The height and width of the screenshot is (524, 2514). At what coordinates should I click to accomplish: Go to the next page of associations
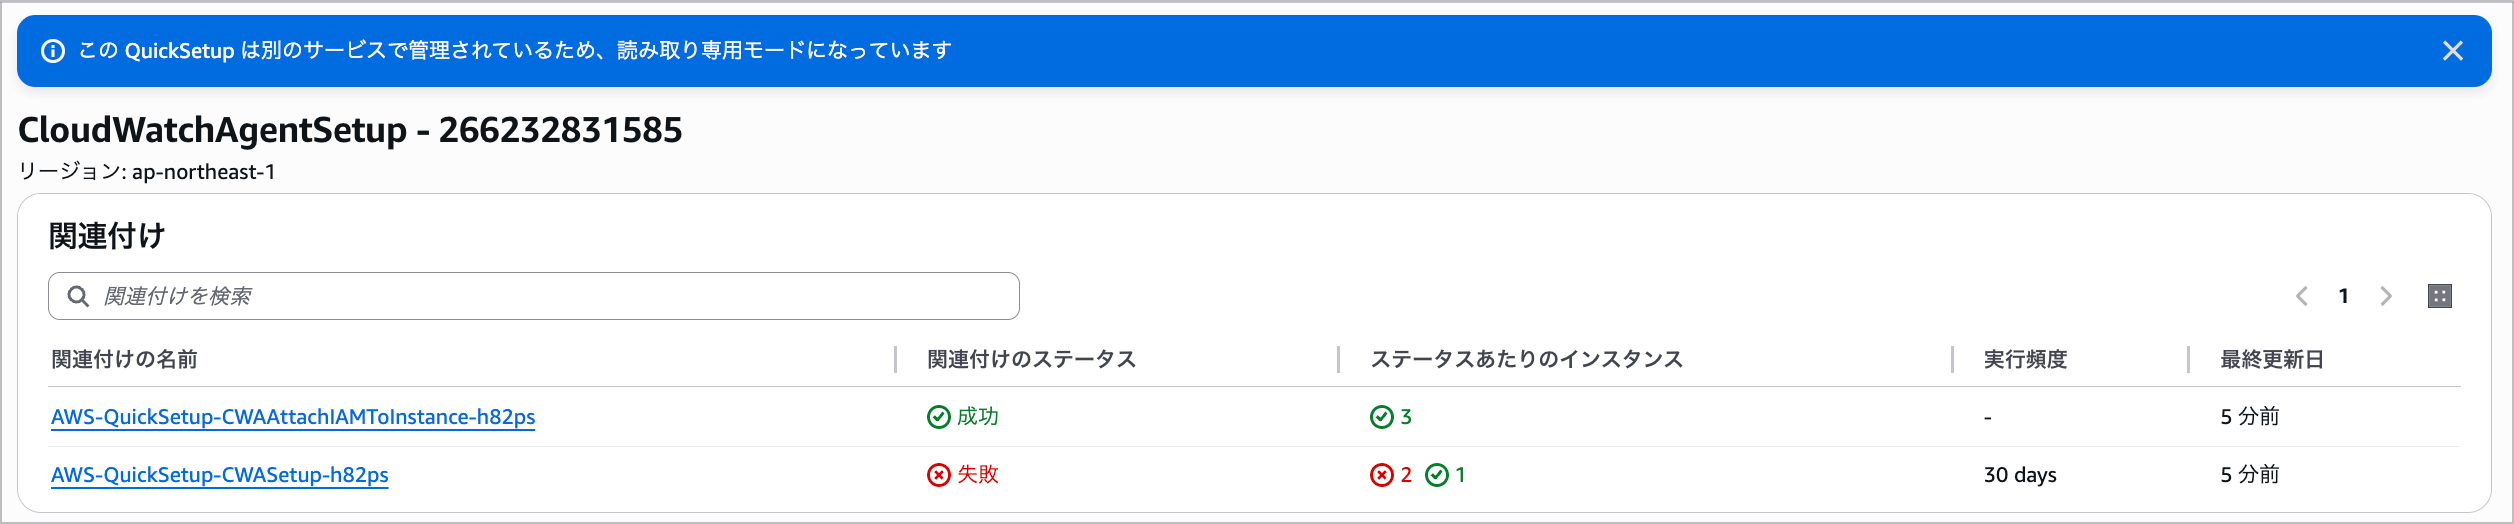pos(2386,296)
